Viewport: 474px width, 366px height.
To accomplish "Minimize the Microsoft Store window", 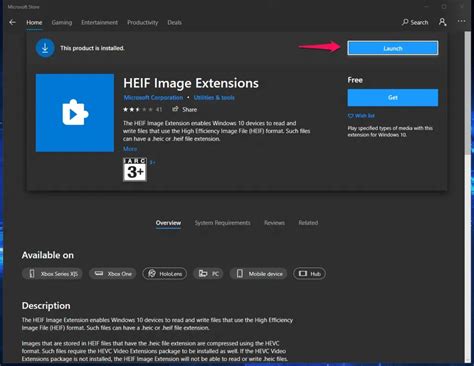I will point(427,7).
